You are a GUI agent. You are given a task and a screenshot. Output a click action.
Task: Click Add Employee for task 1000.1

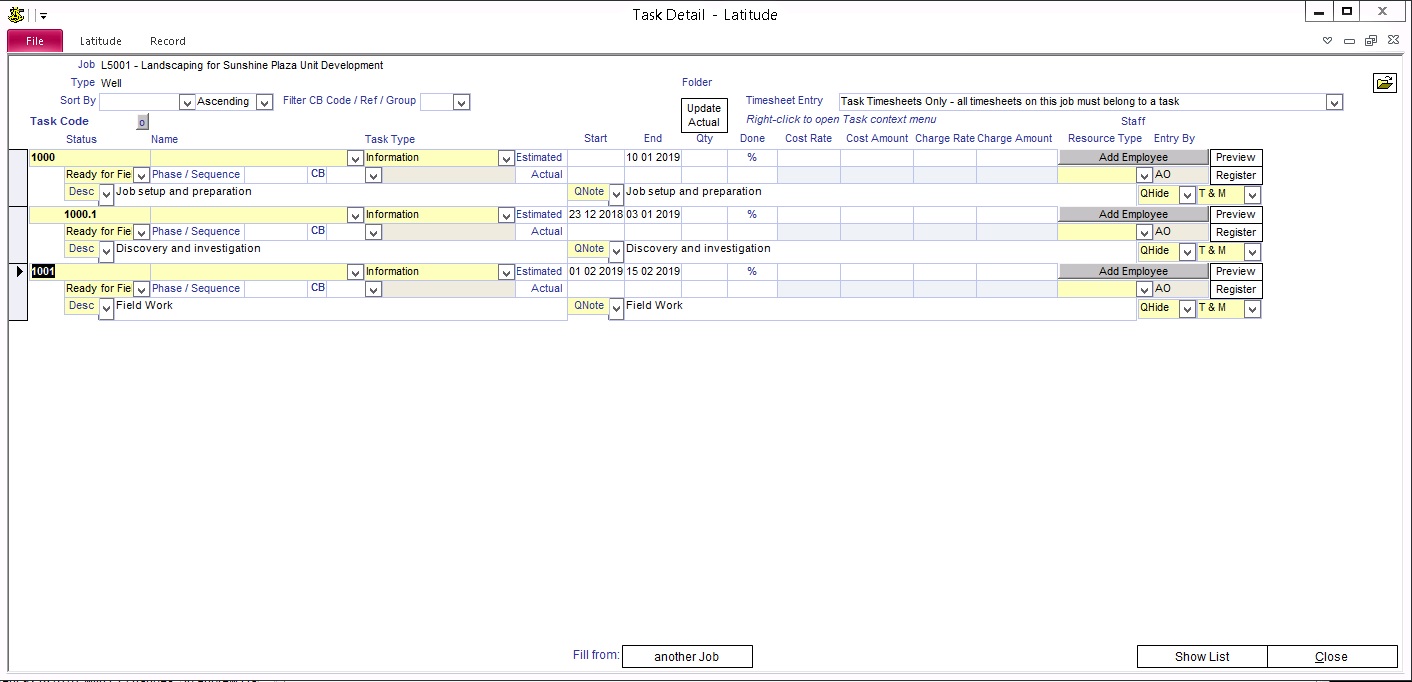[1133, 214]
